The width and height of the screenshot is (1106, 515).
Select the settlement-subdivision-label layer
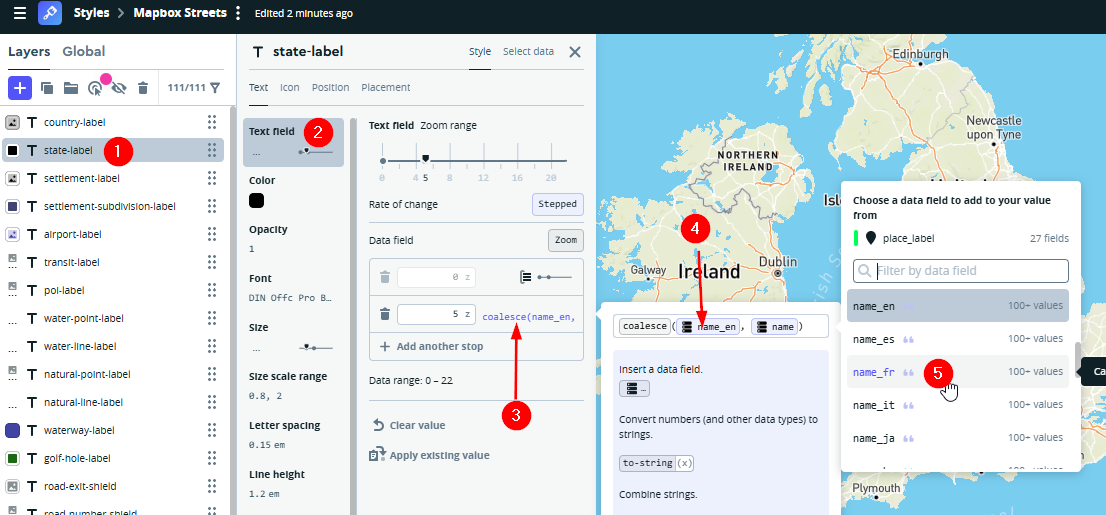[x=113, y=206]
